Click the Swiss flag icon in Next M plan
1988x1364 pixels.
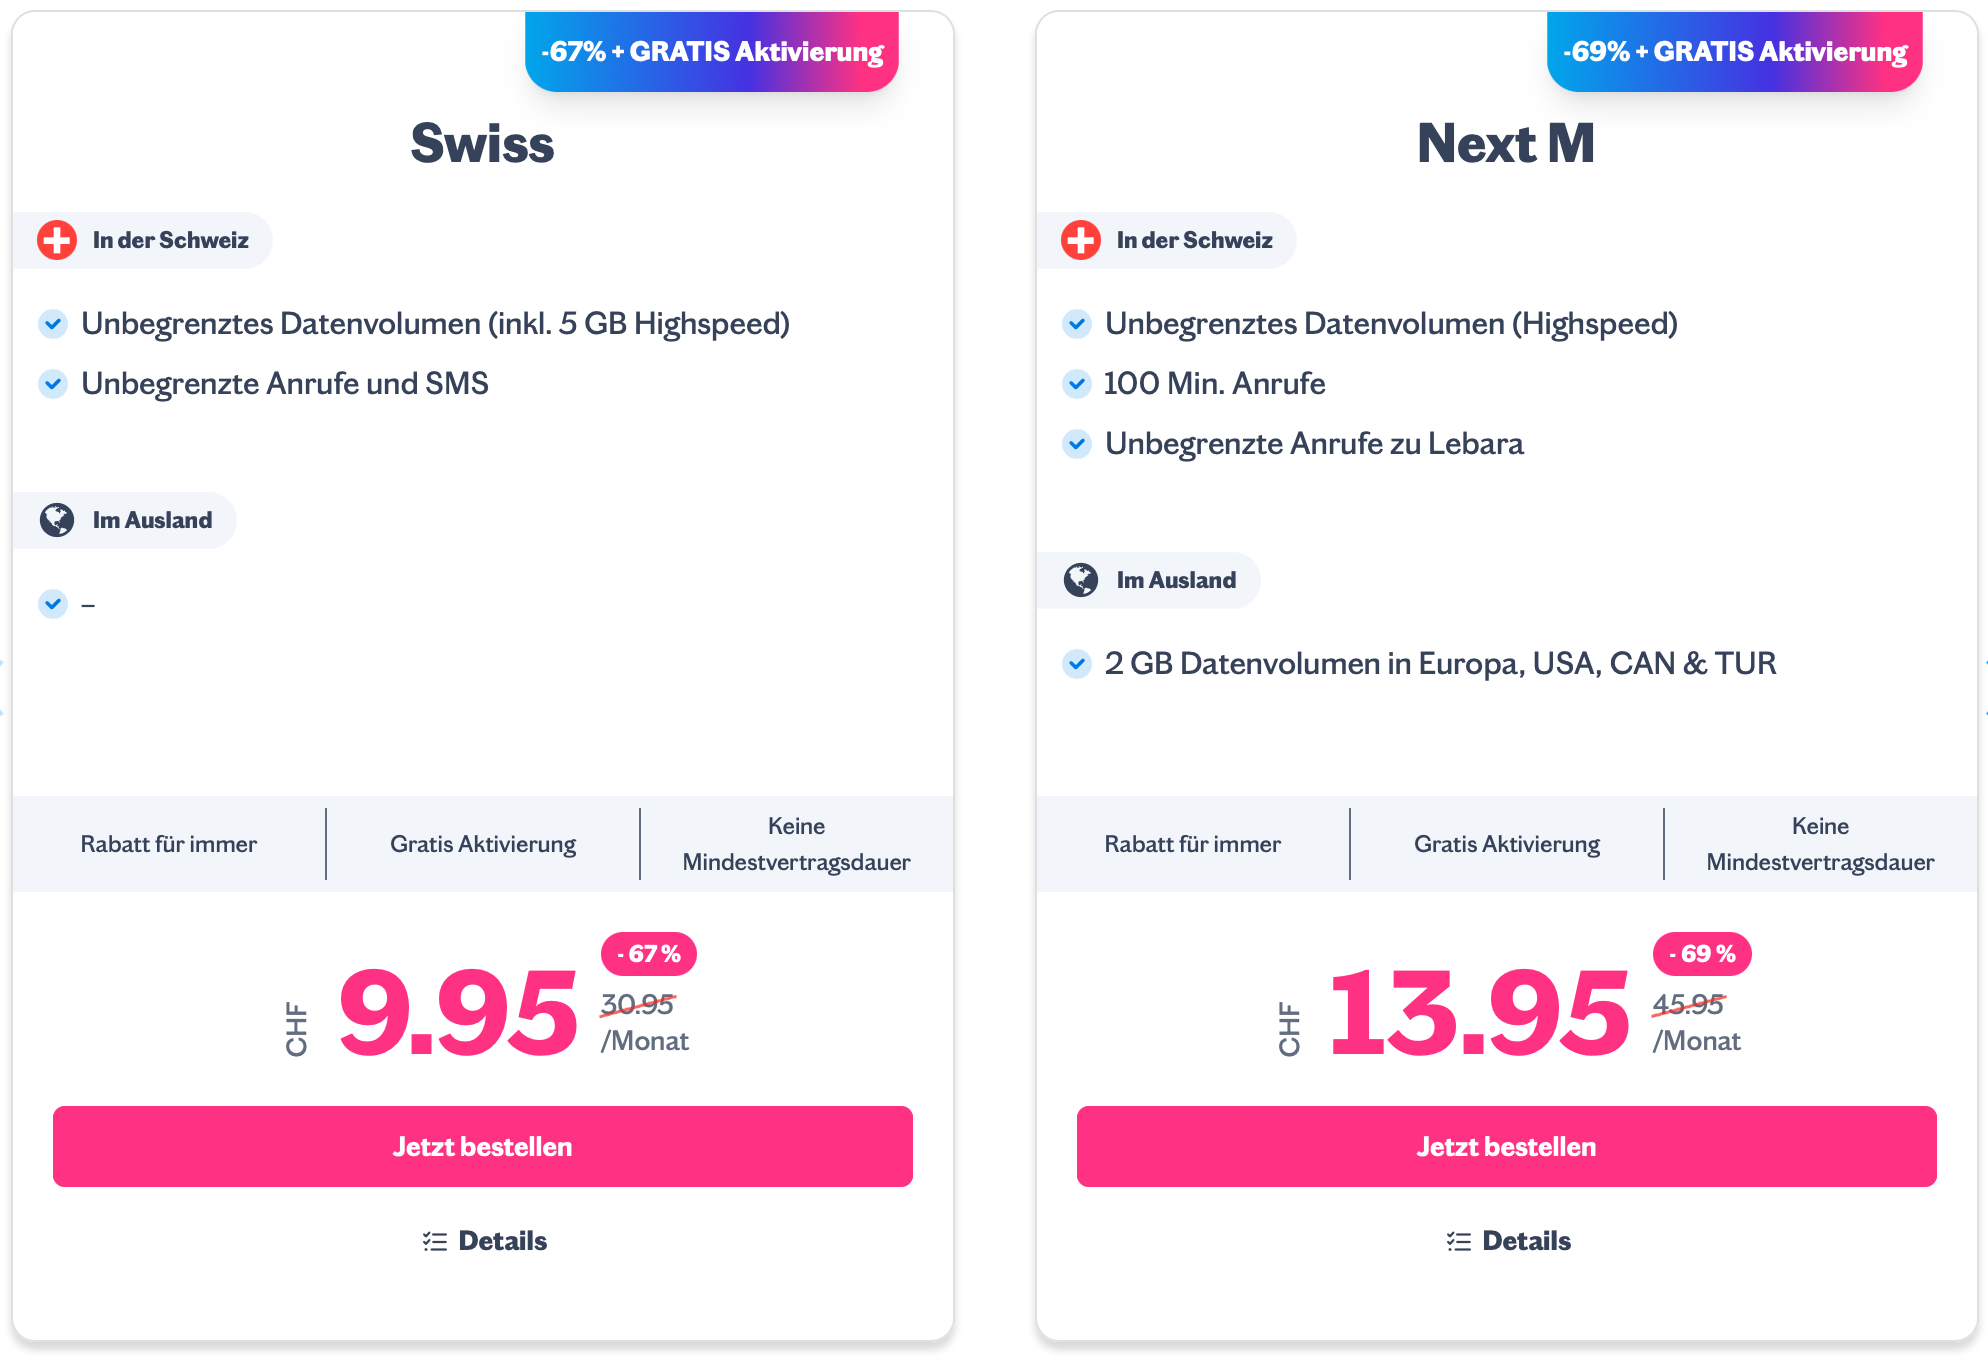(x=1081, y=240)
